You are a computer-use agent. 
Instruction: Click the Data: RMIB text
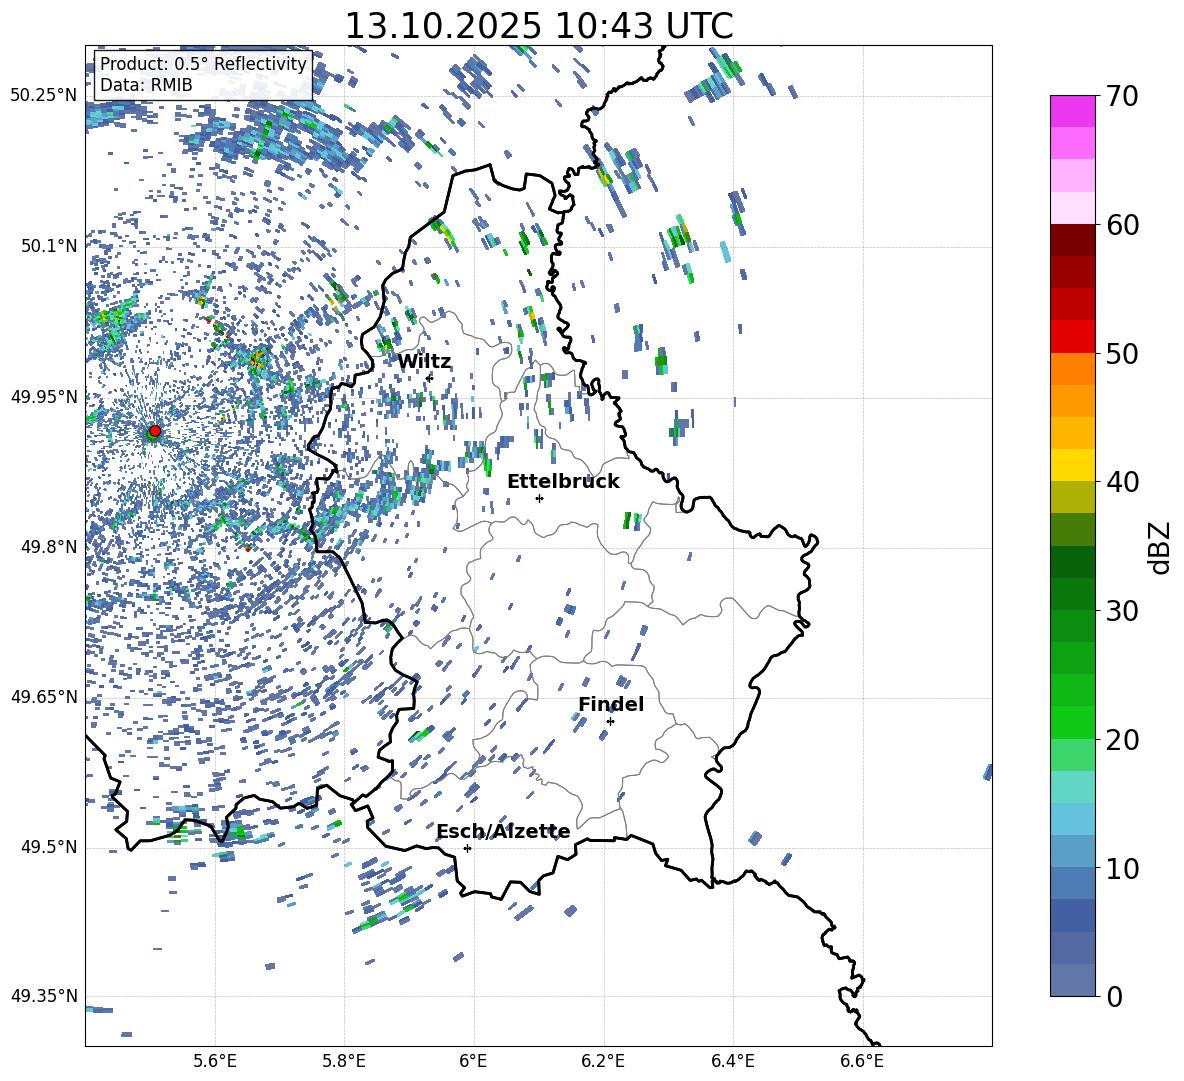(146, 85)
